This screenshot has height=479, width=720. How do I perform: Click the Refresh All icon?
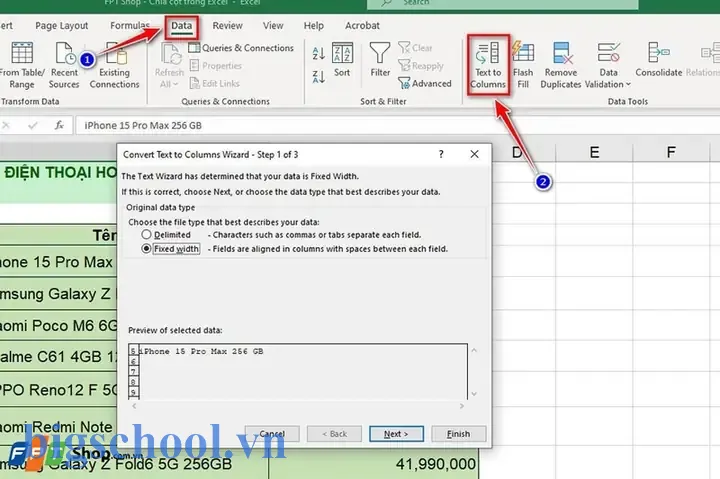170,54
